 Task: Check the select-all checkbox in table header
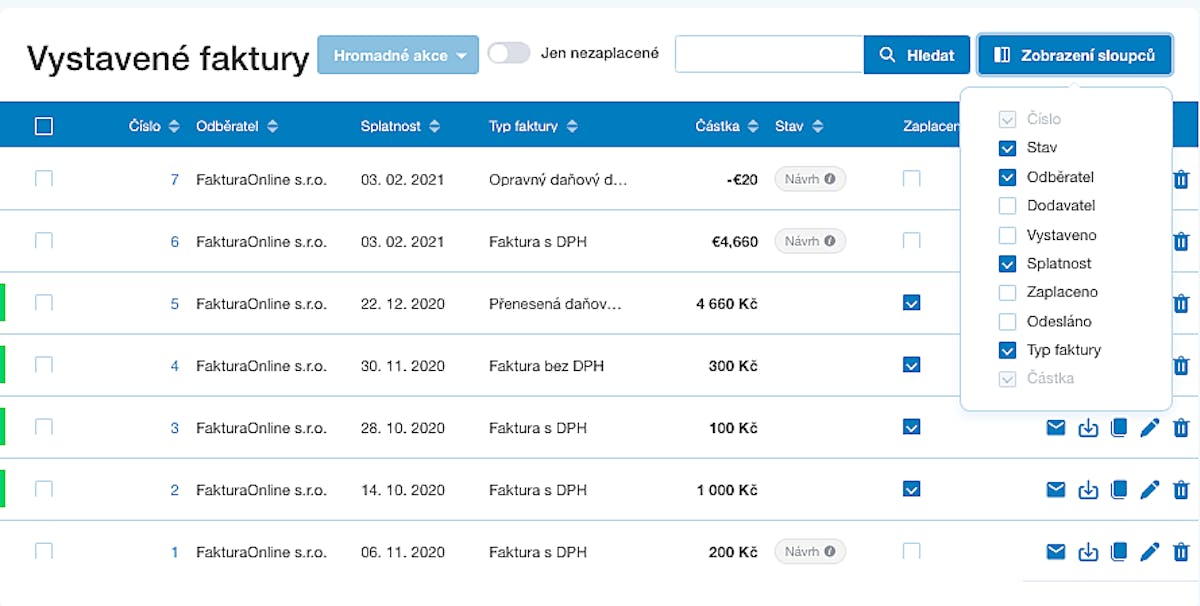44,126
